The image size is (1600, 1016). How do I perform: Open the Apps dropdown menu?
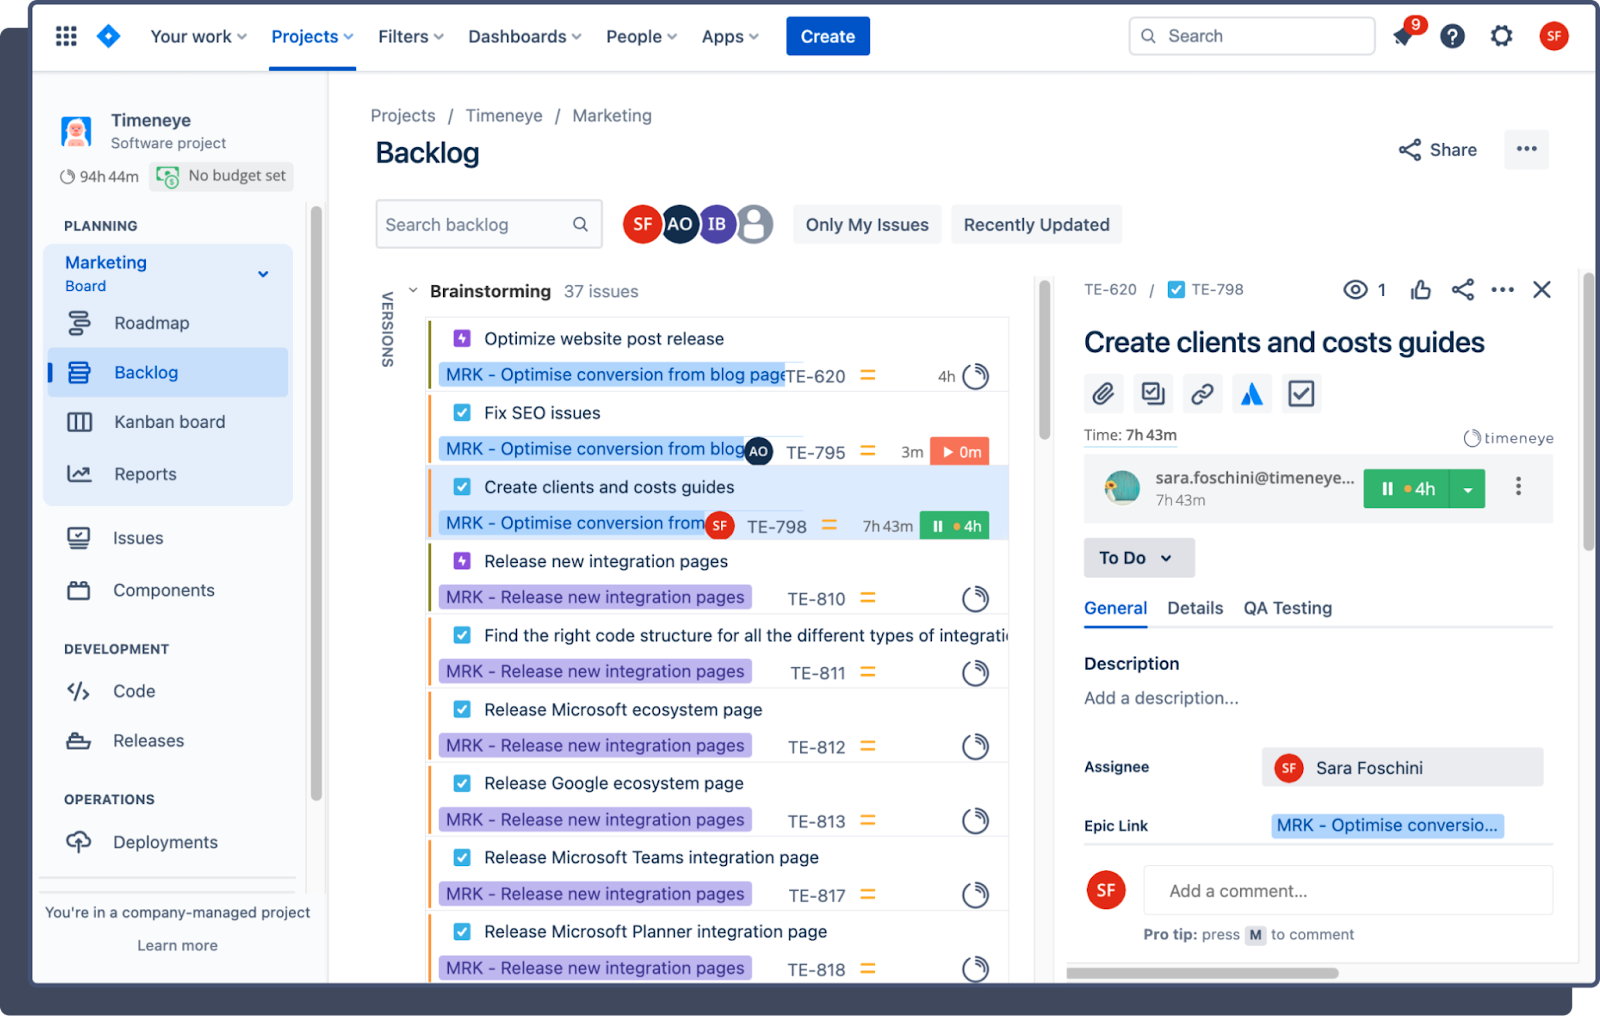pyautogui.click(x=730, y=36)
